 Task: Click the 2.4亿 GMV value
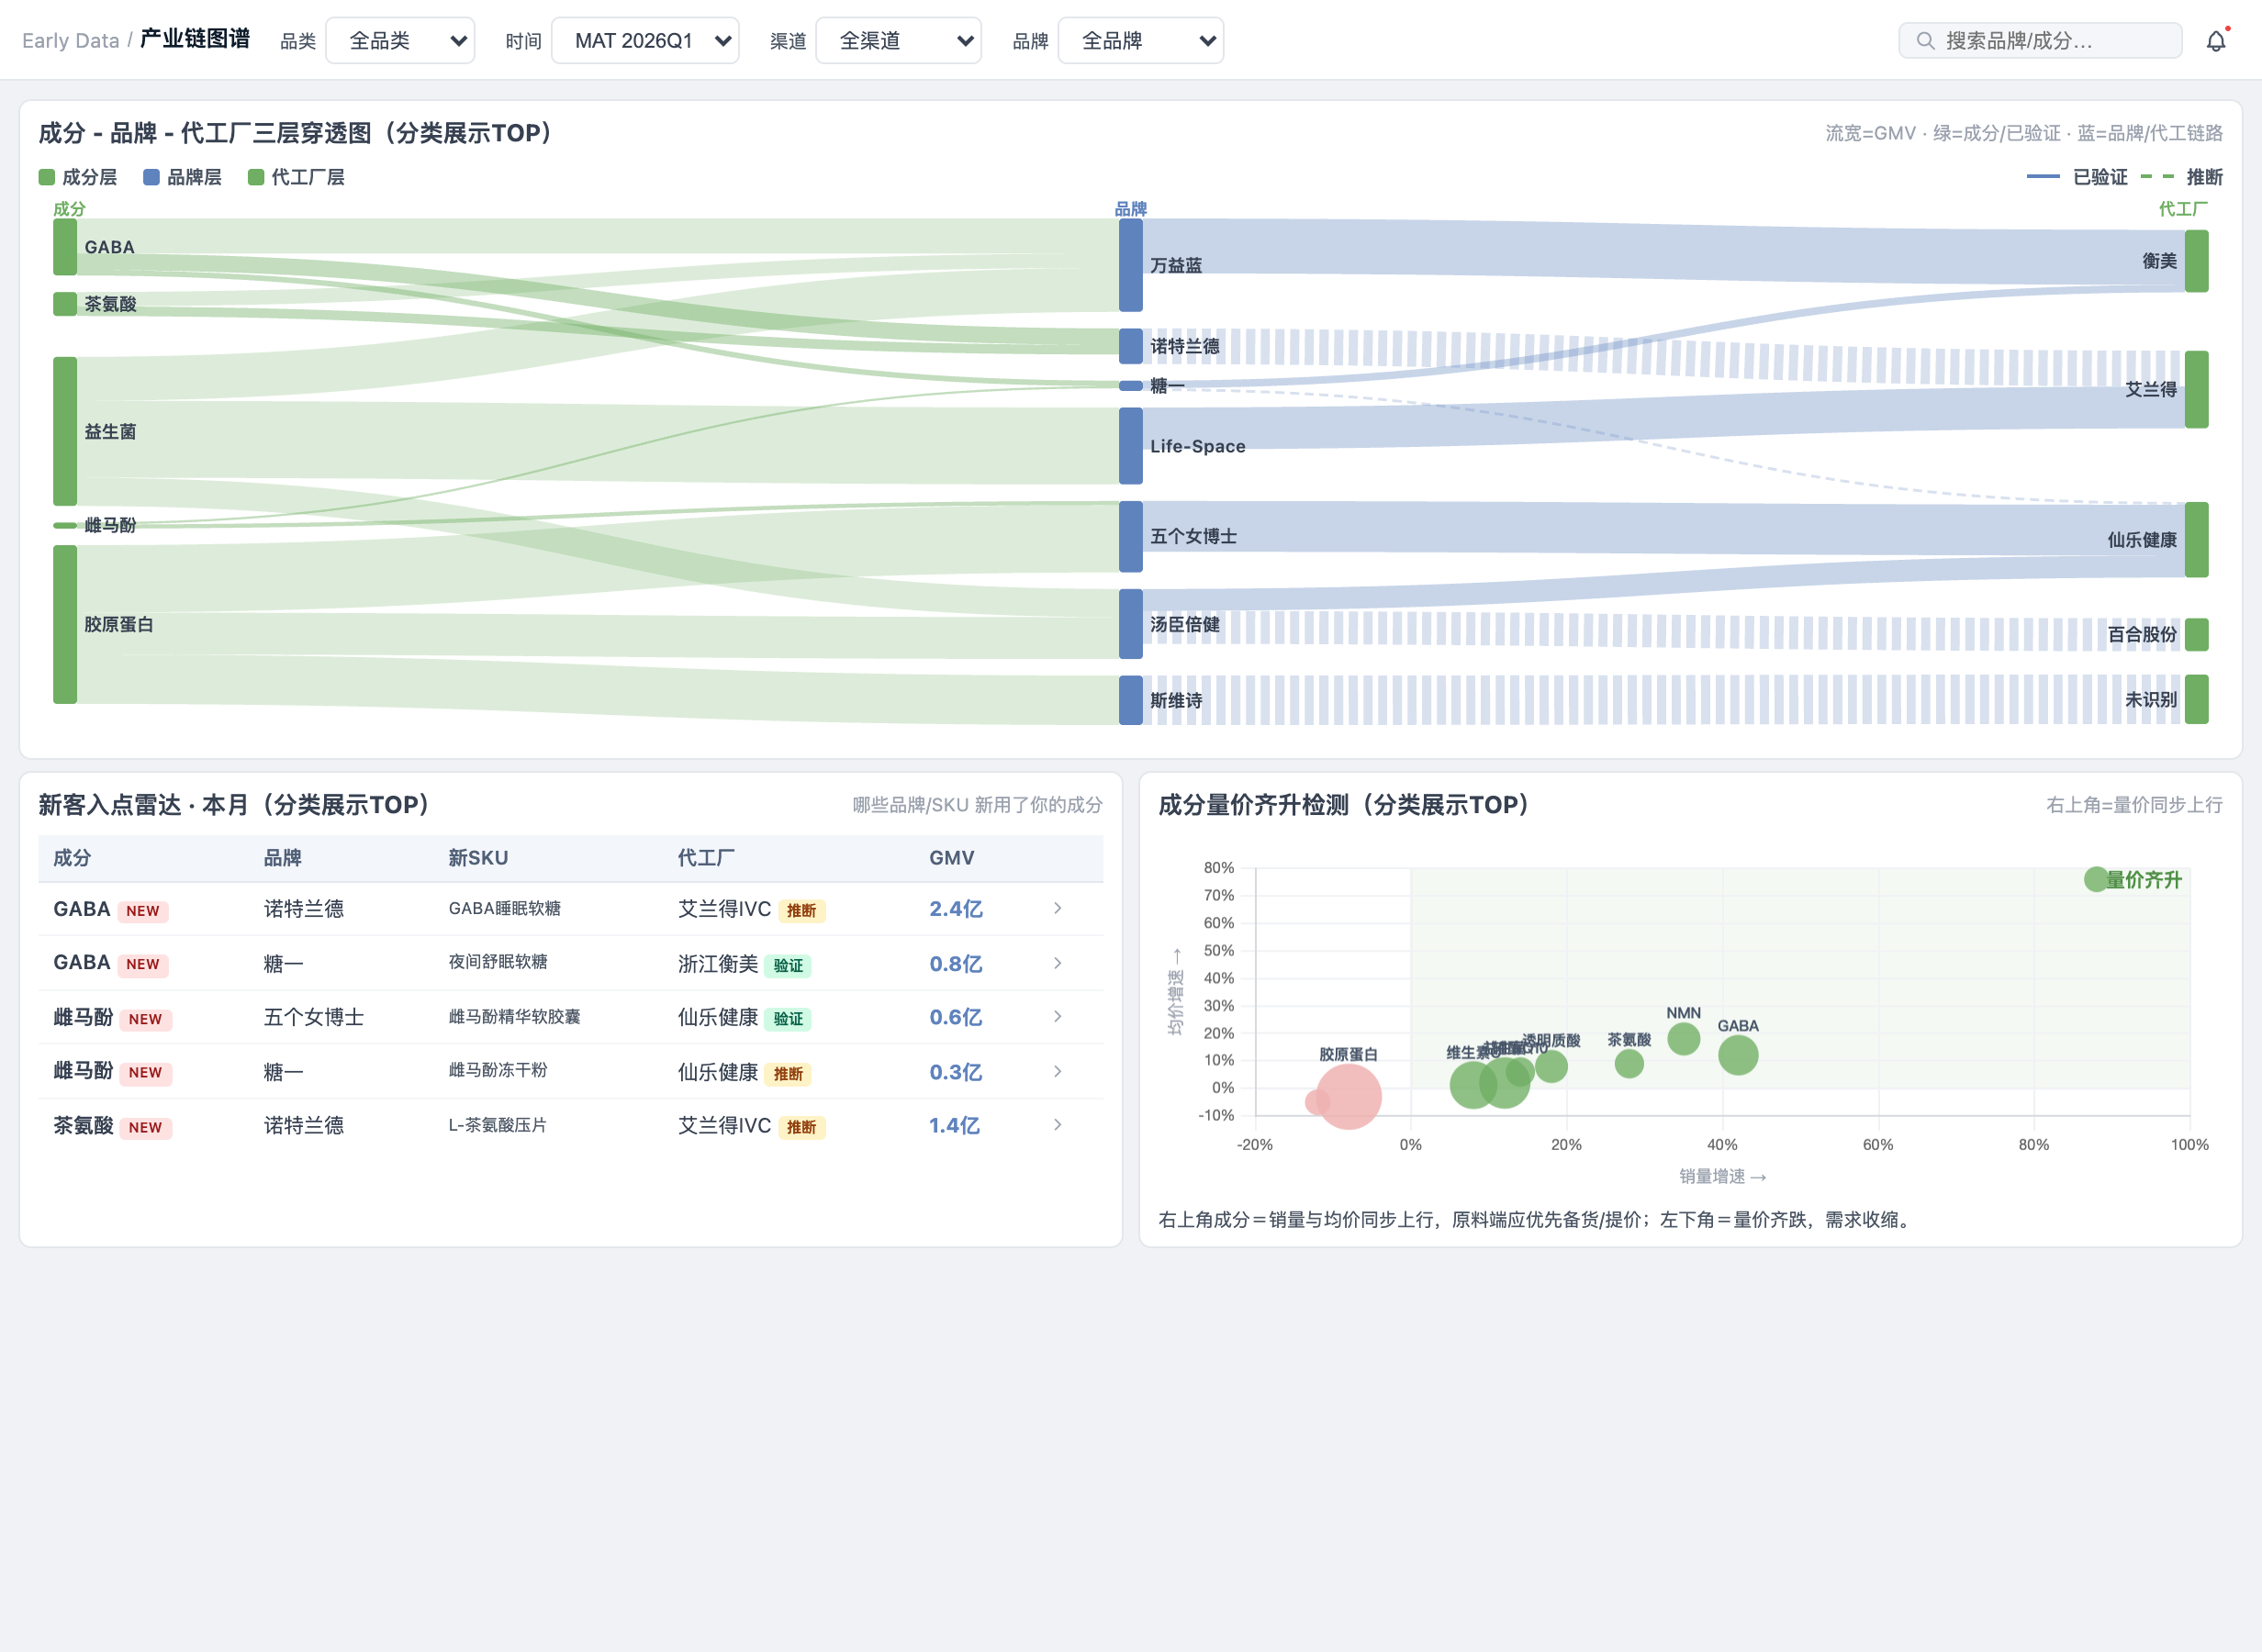coord(956,909)
